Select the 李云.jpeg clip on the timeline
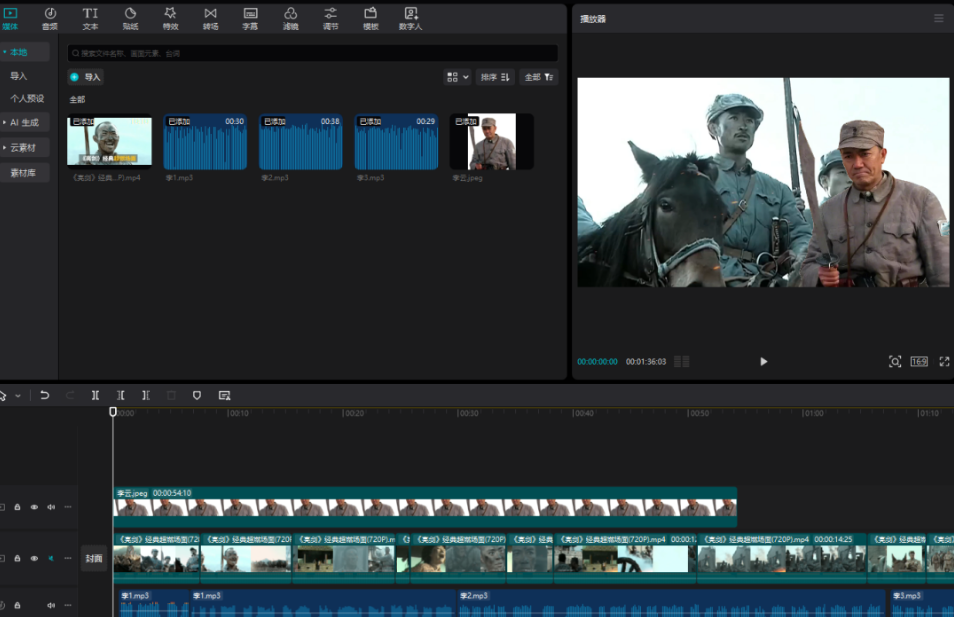This screenshot has height=617, width=954. [425, 507]
